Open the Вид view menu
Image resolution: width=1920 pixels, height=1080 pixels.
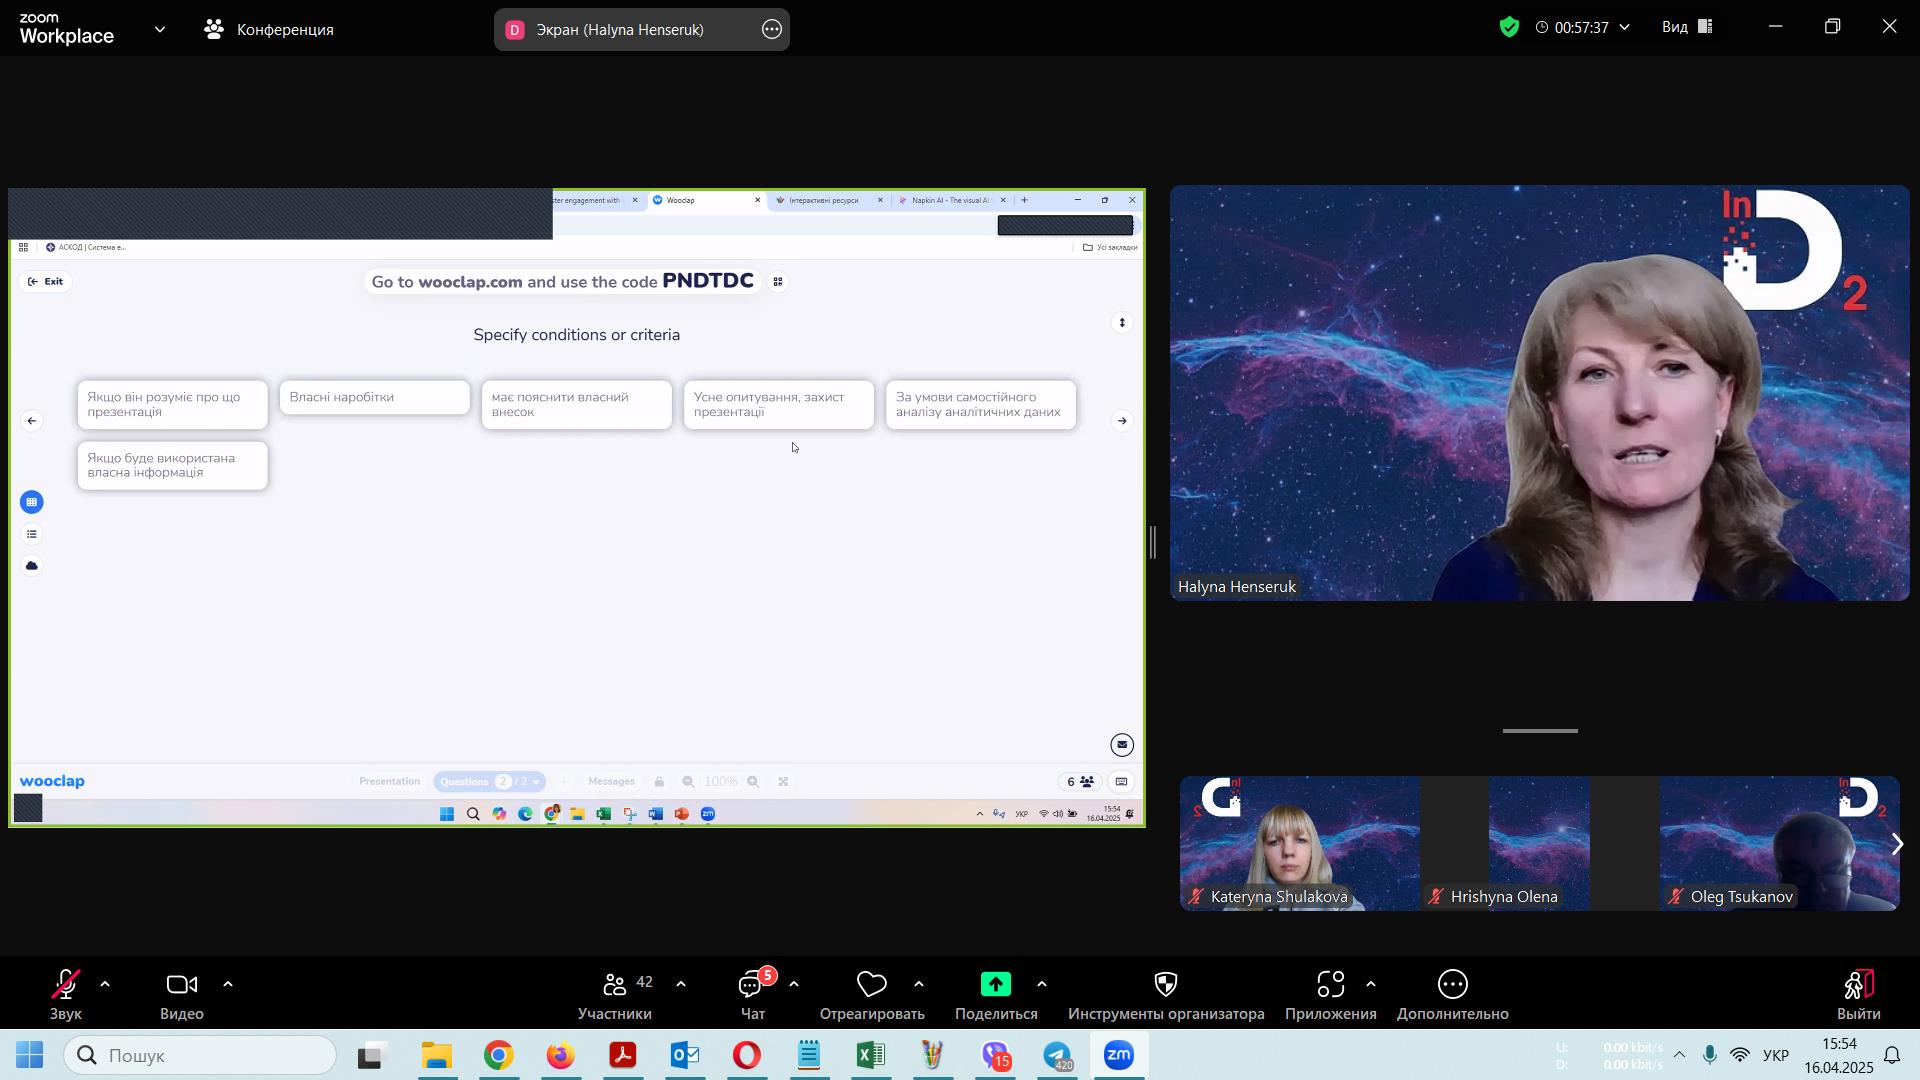(x=1686, y=28)
